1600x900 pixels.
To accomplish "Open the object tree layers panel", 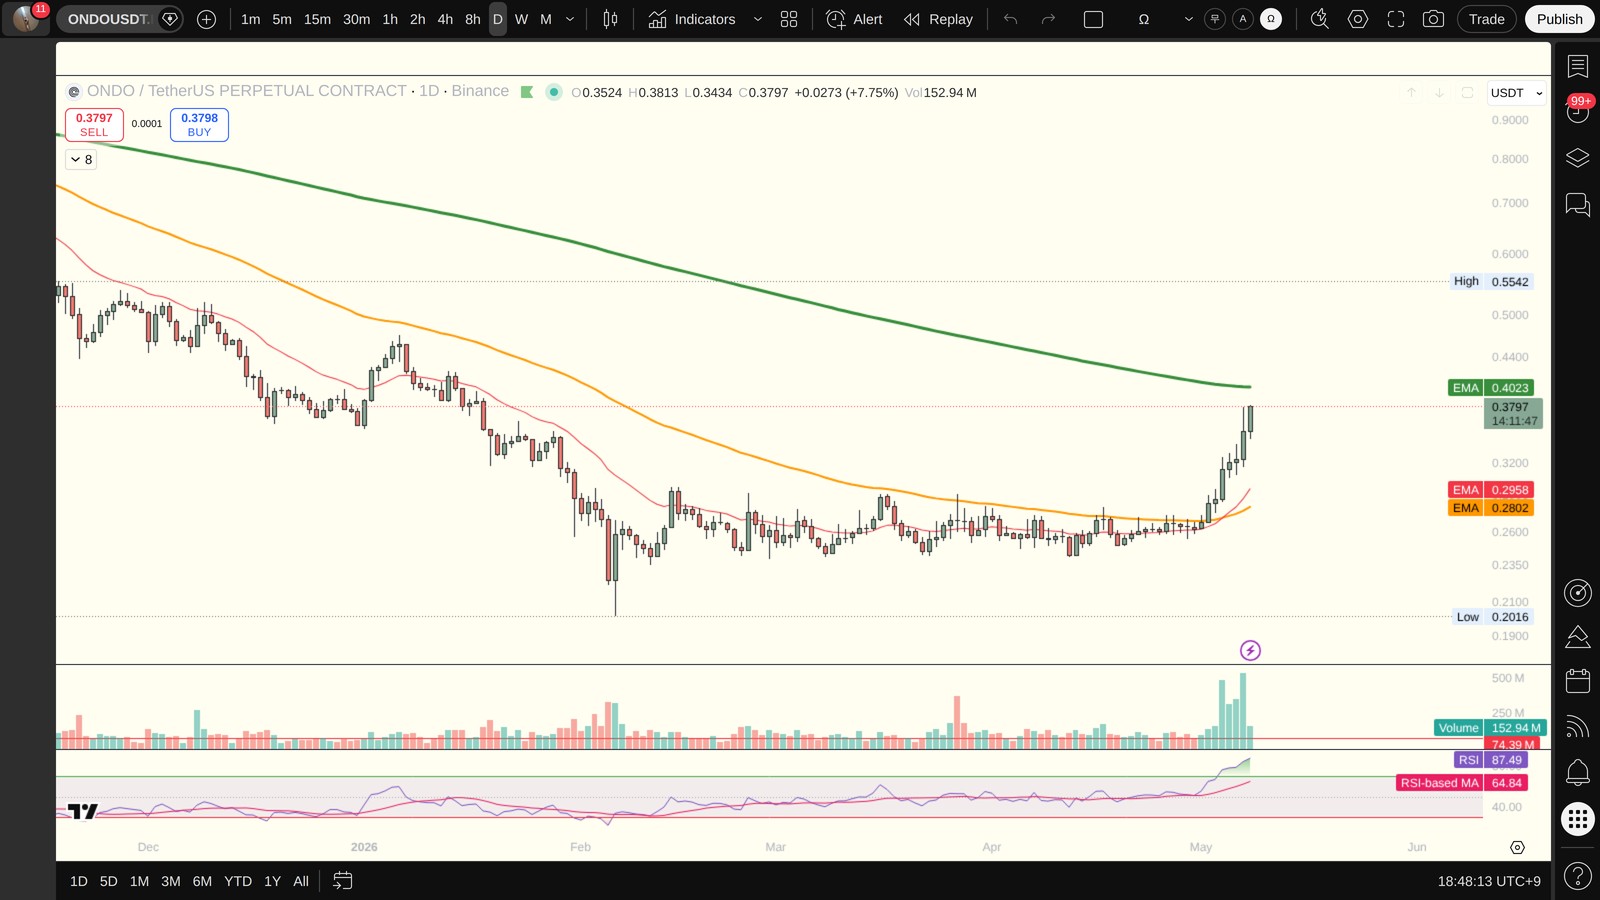I will point(1578,158).
